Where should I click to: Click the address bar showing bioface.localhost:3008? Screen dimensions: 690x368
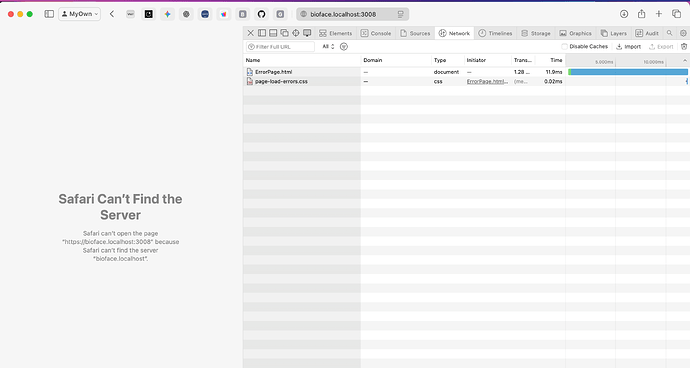coord(352,14)
